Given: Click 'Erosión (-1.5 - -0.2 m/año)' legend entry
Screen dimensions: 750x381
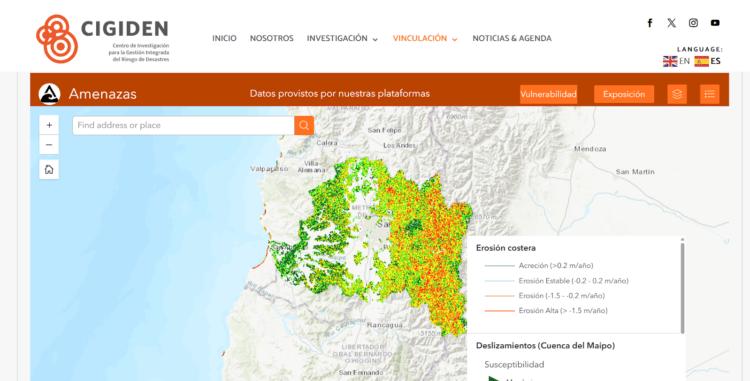Looking at the screenshot, I should [x=562, y=295].
